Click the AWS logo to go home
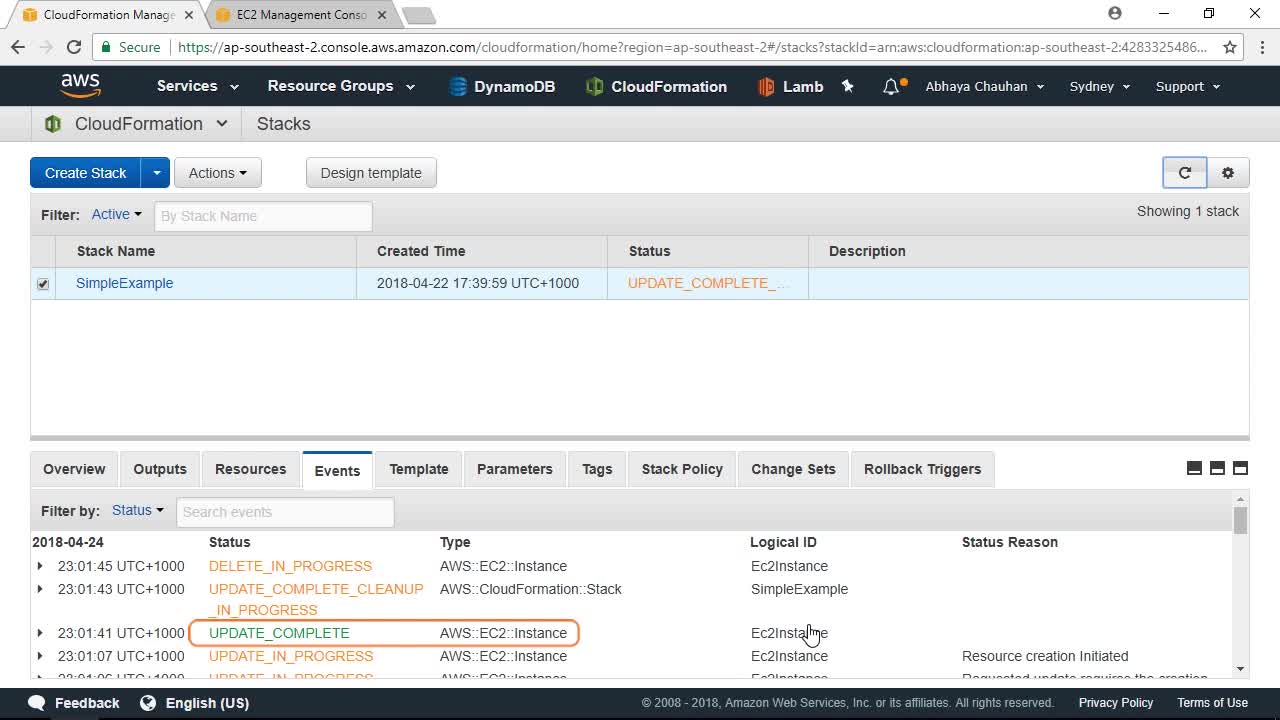This screenshot has height=720, width=1280. (x=80, y=86)
